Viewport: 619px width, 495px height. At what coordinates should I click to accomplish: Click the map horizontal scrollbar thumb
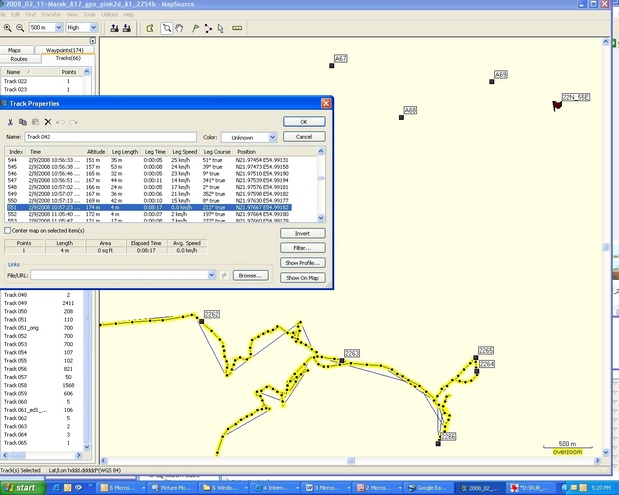351,461
